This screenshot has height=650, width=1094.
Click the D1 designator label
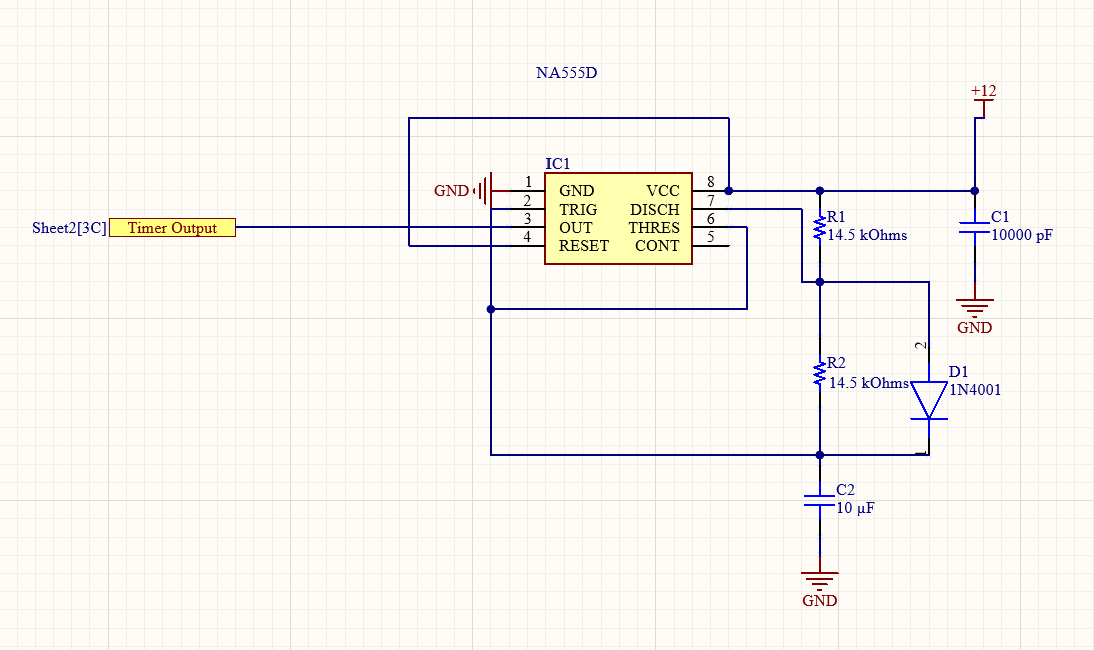pos(958,372)
